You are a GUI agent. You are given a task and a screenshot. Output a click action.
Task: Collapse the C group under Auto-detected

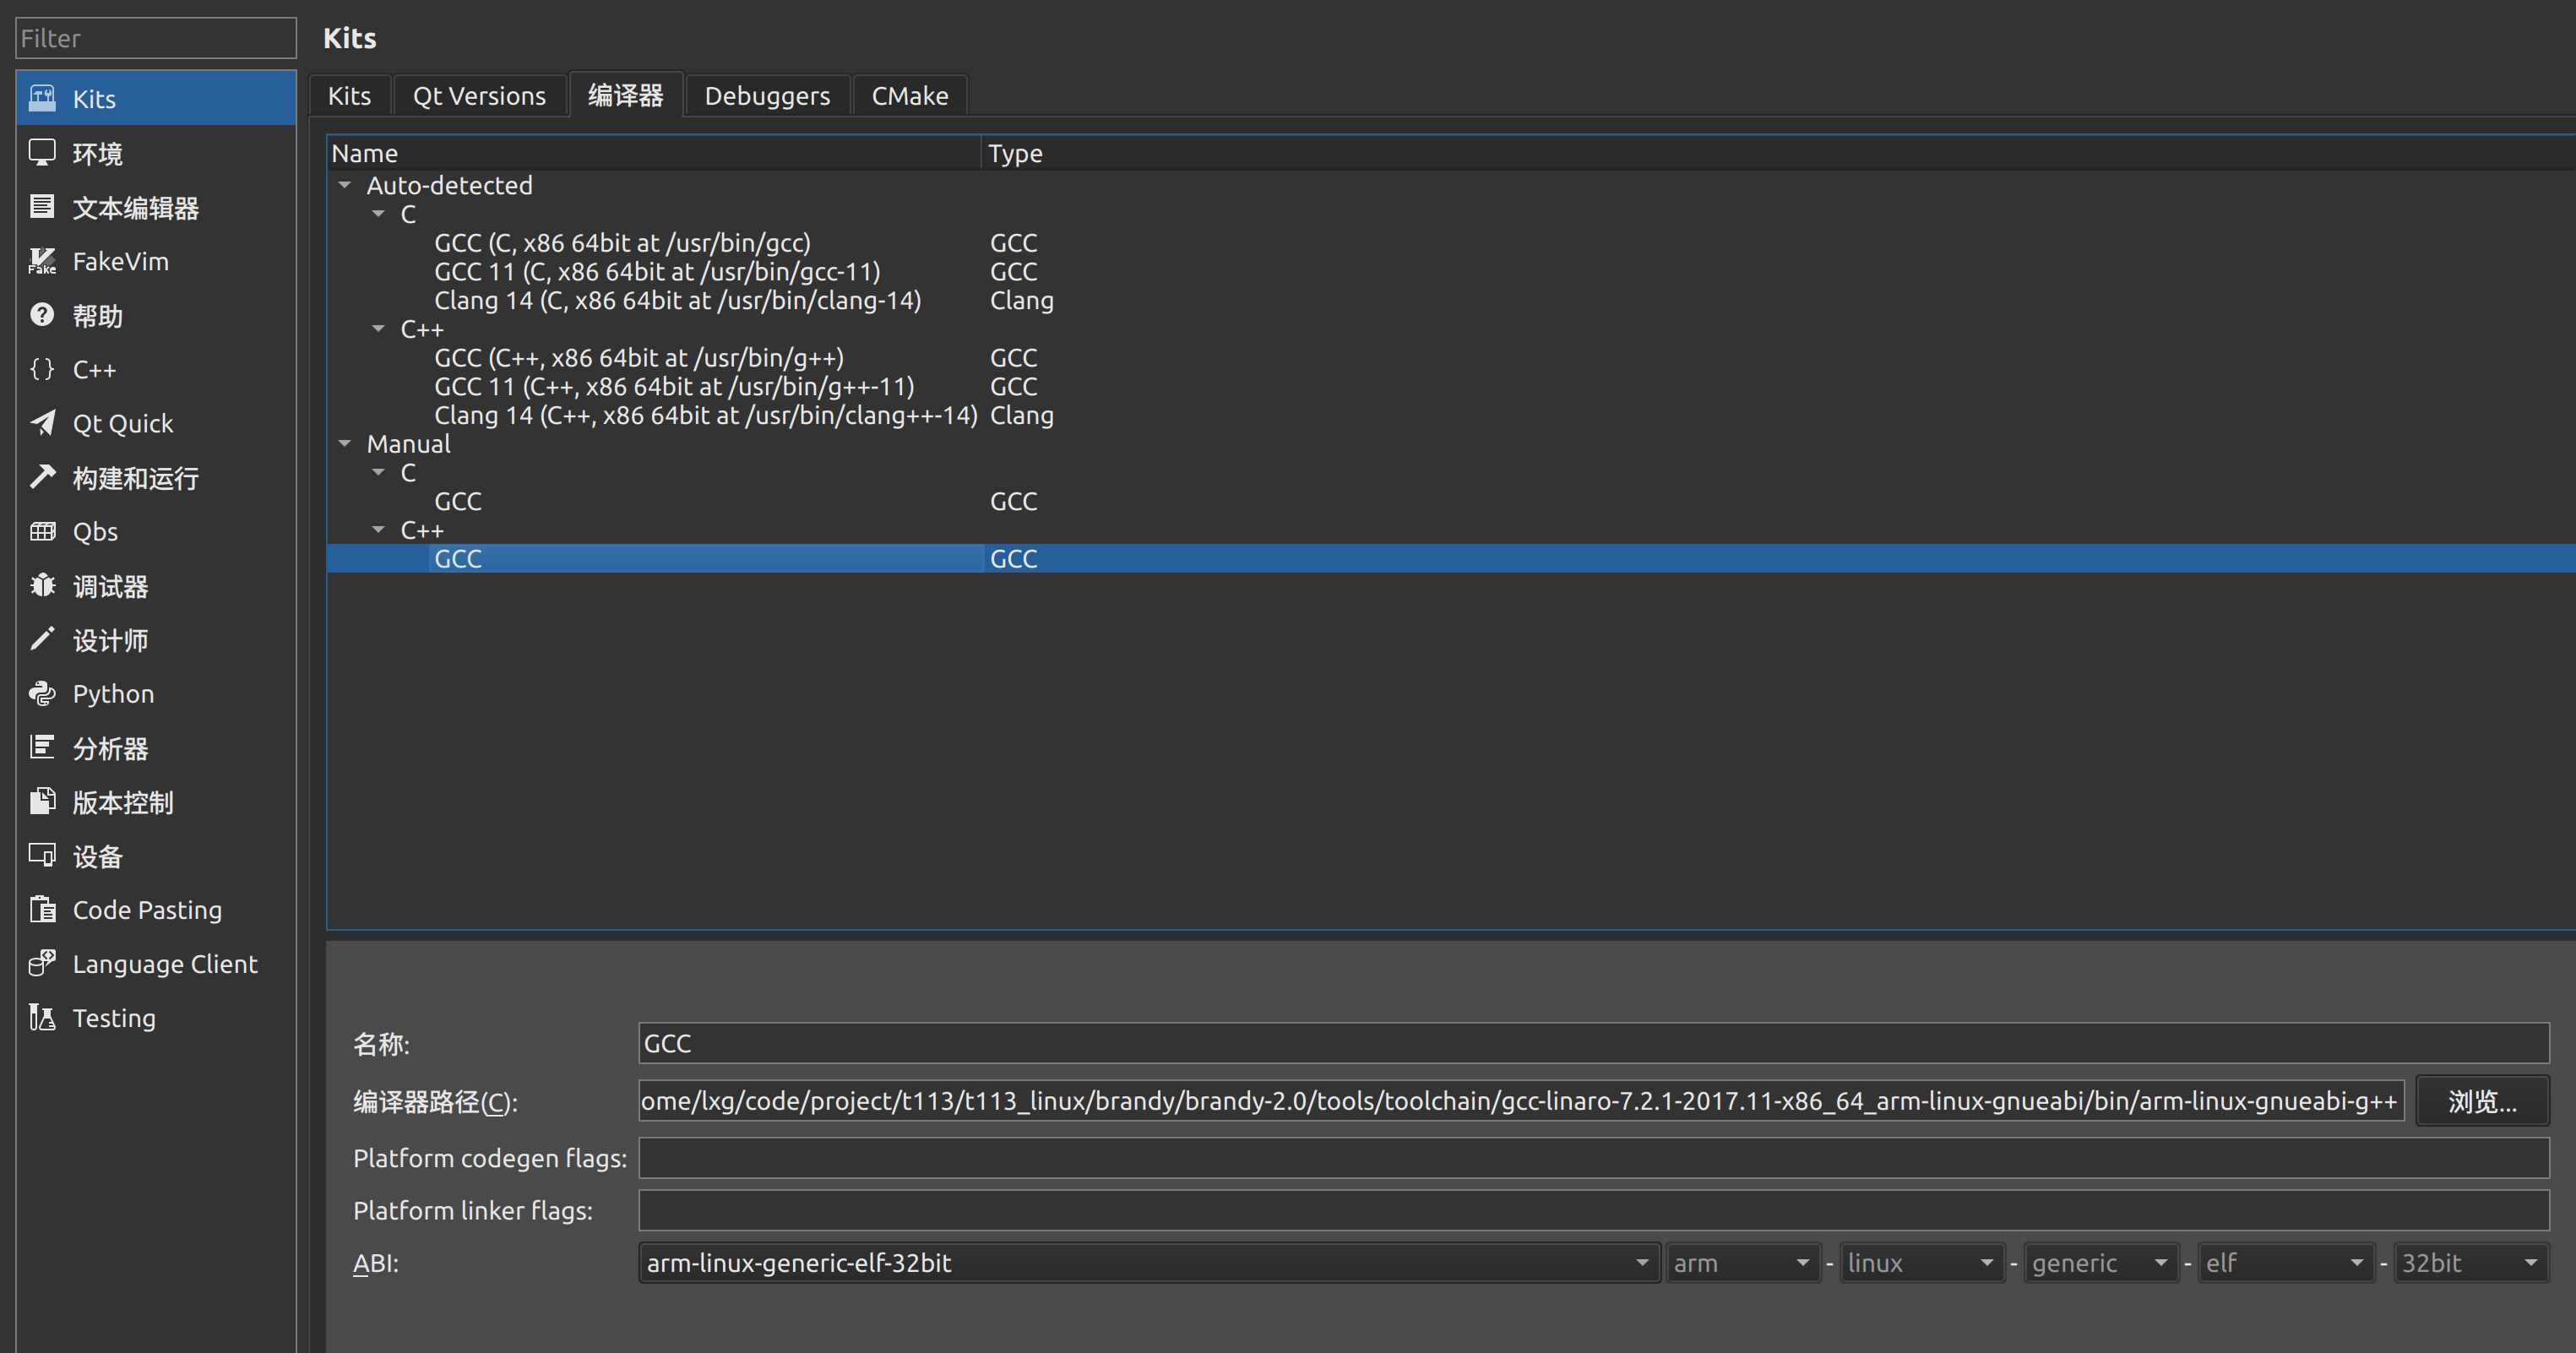(378, 214)
